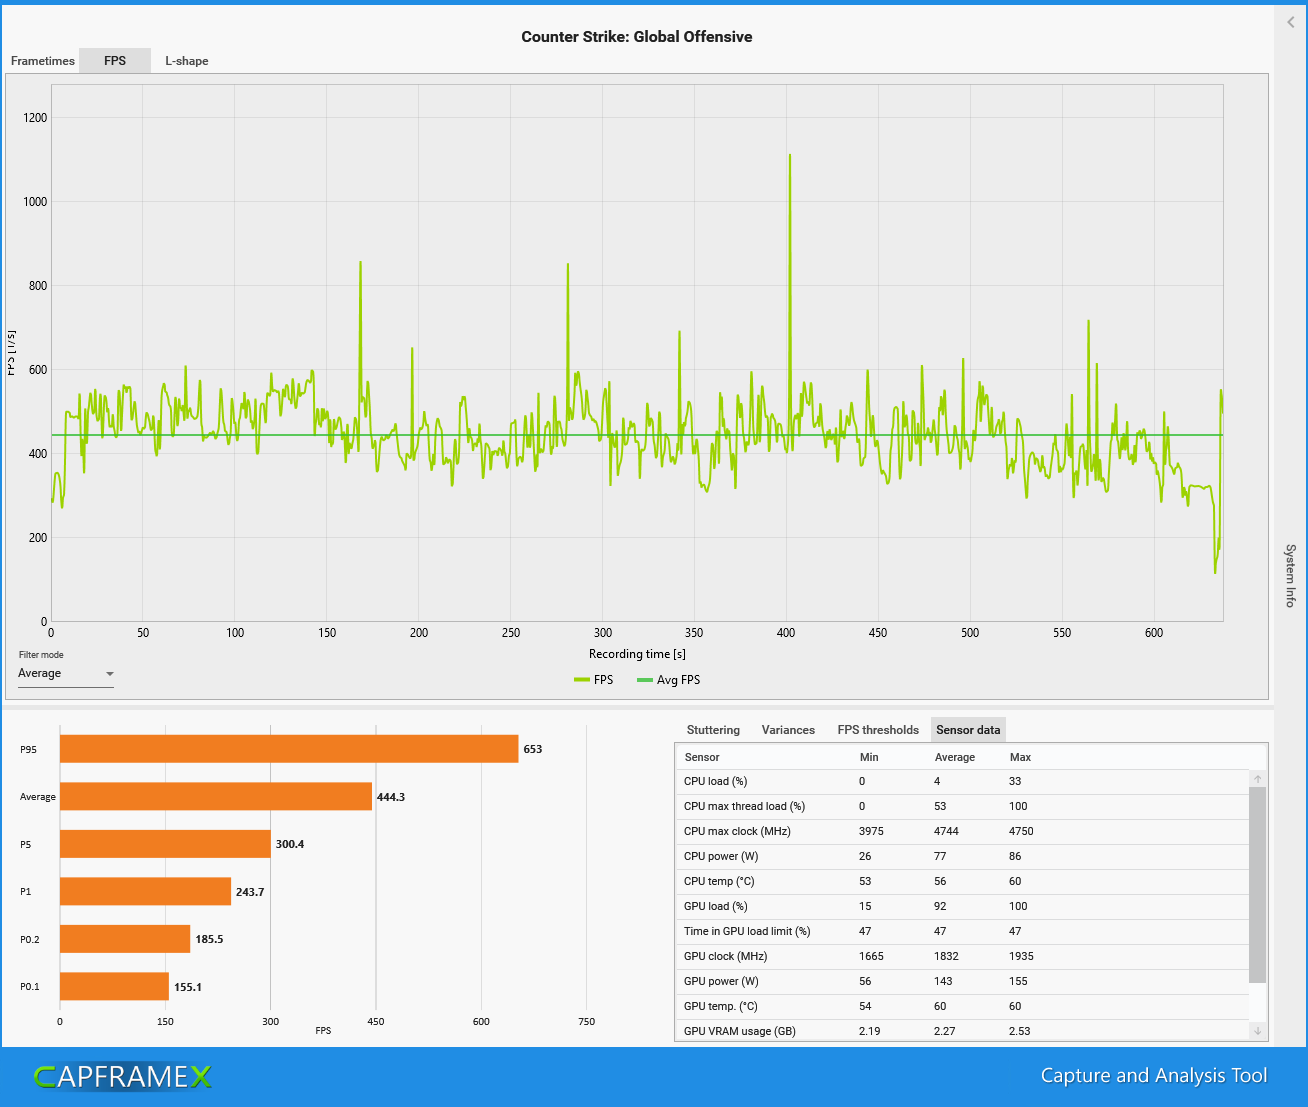Image resolution: width=1308 pixels, height=1107 pixels.
Task: Click the Recording time [s] axis label
Action: click(637, 654)
